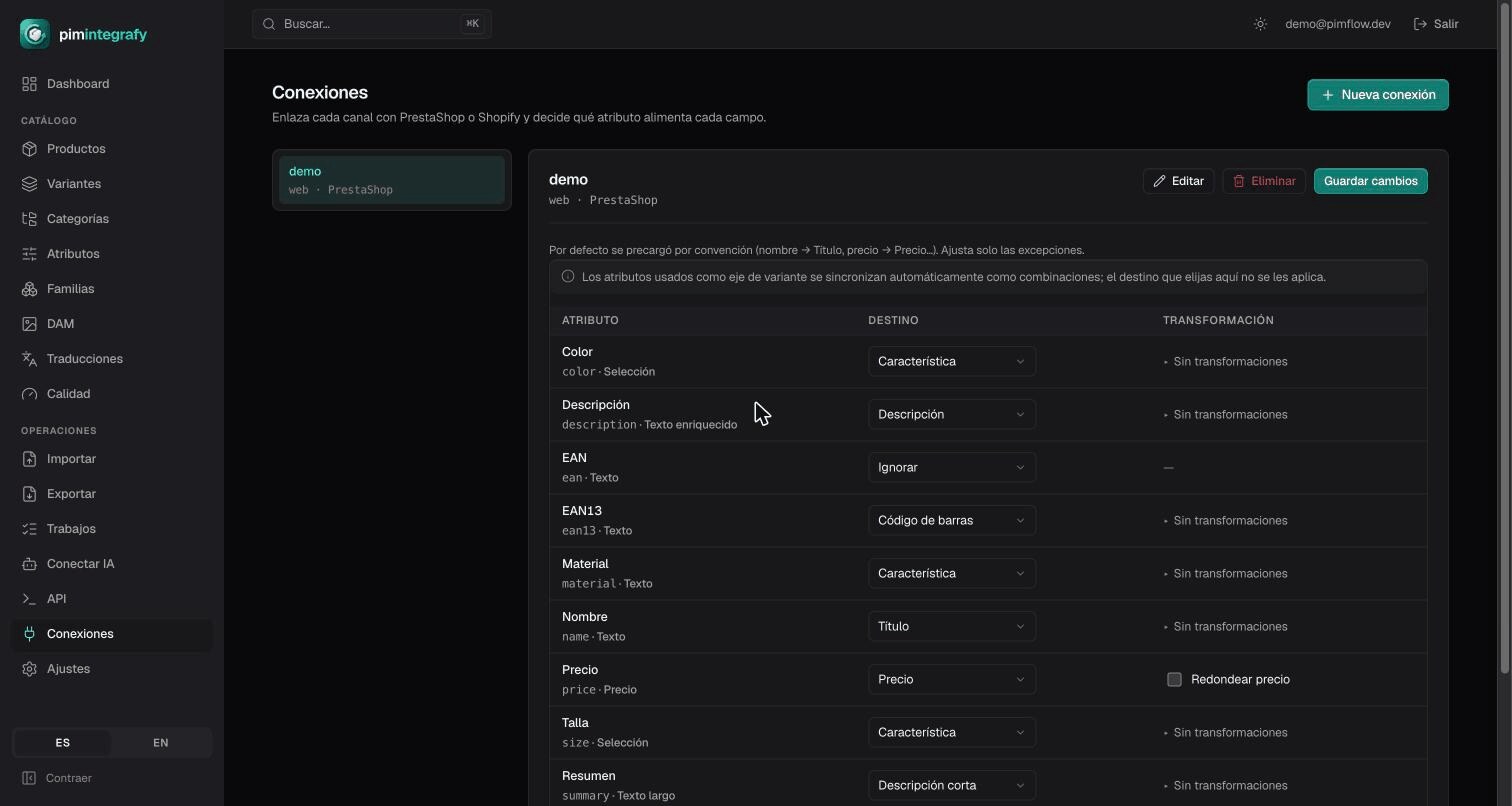Viewport: 1512px width, 806px height.
Task: Expand transformations for the Nombre row
Action: (1225, 627)
